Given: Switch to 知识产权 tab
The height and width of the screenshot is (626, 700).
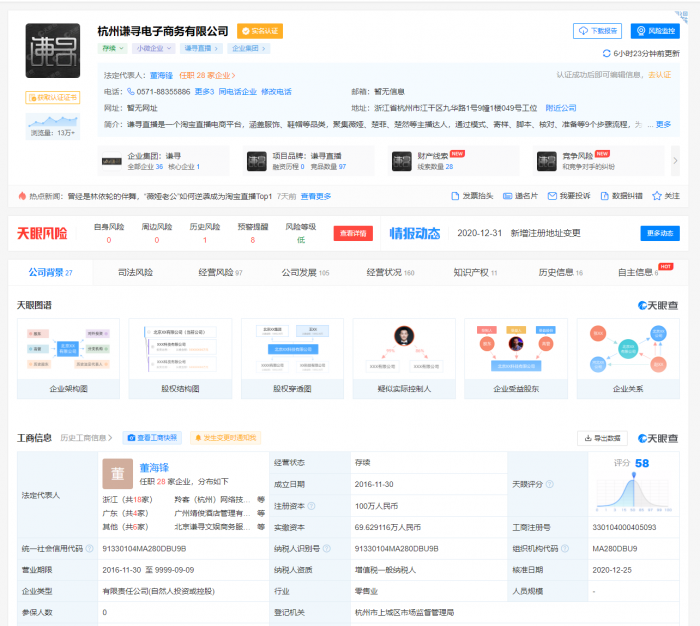Looking at the screenshot, I should (475, 272).
